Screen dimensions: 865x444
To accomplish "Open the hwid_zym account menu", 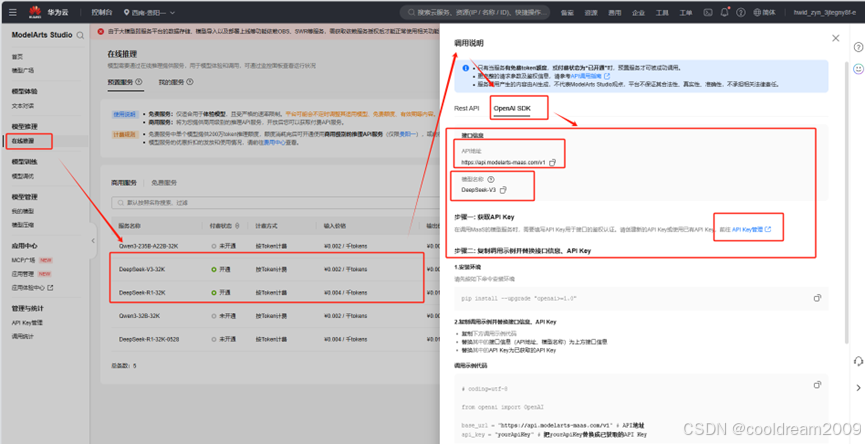I will click(825, 12).
